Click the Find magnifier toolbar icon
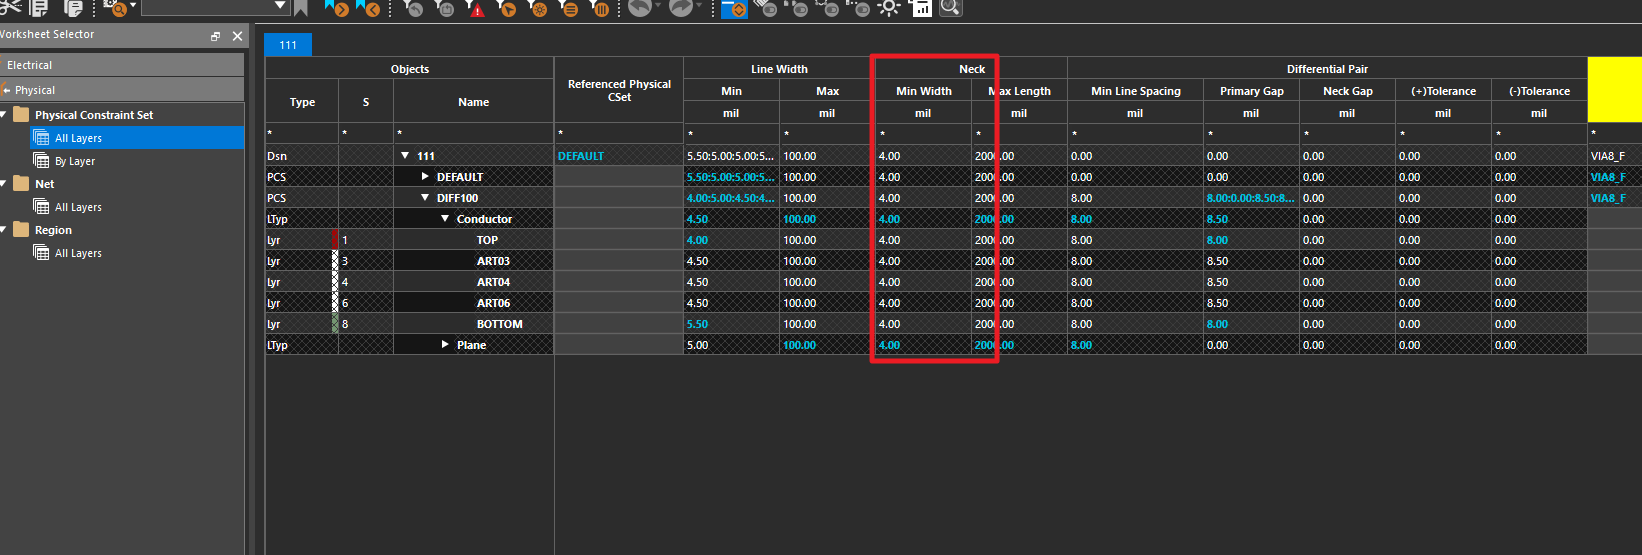Viewport: 1642px width, 555px height. point(116,8)
